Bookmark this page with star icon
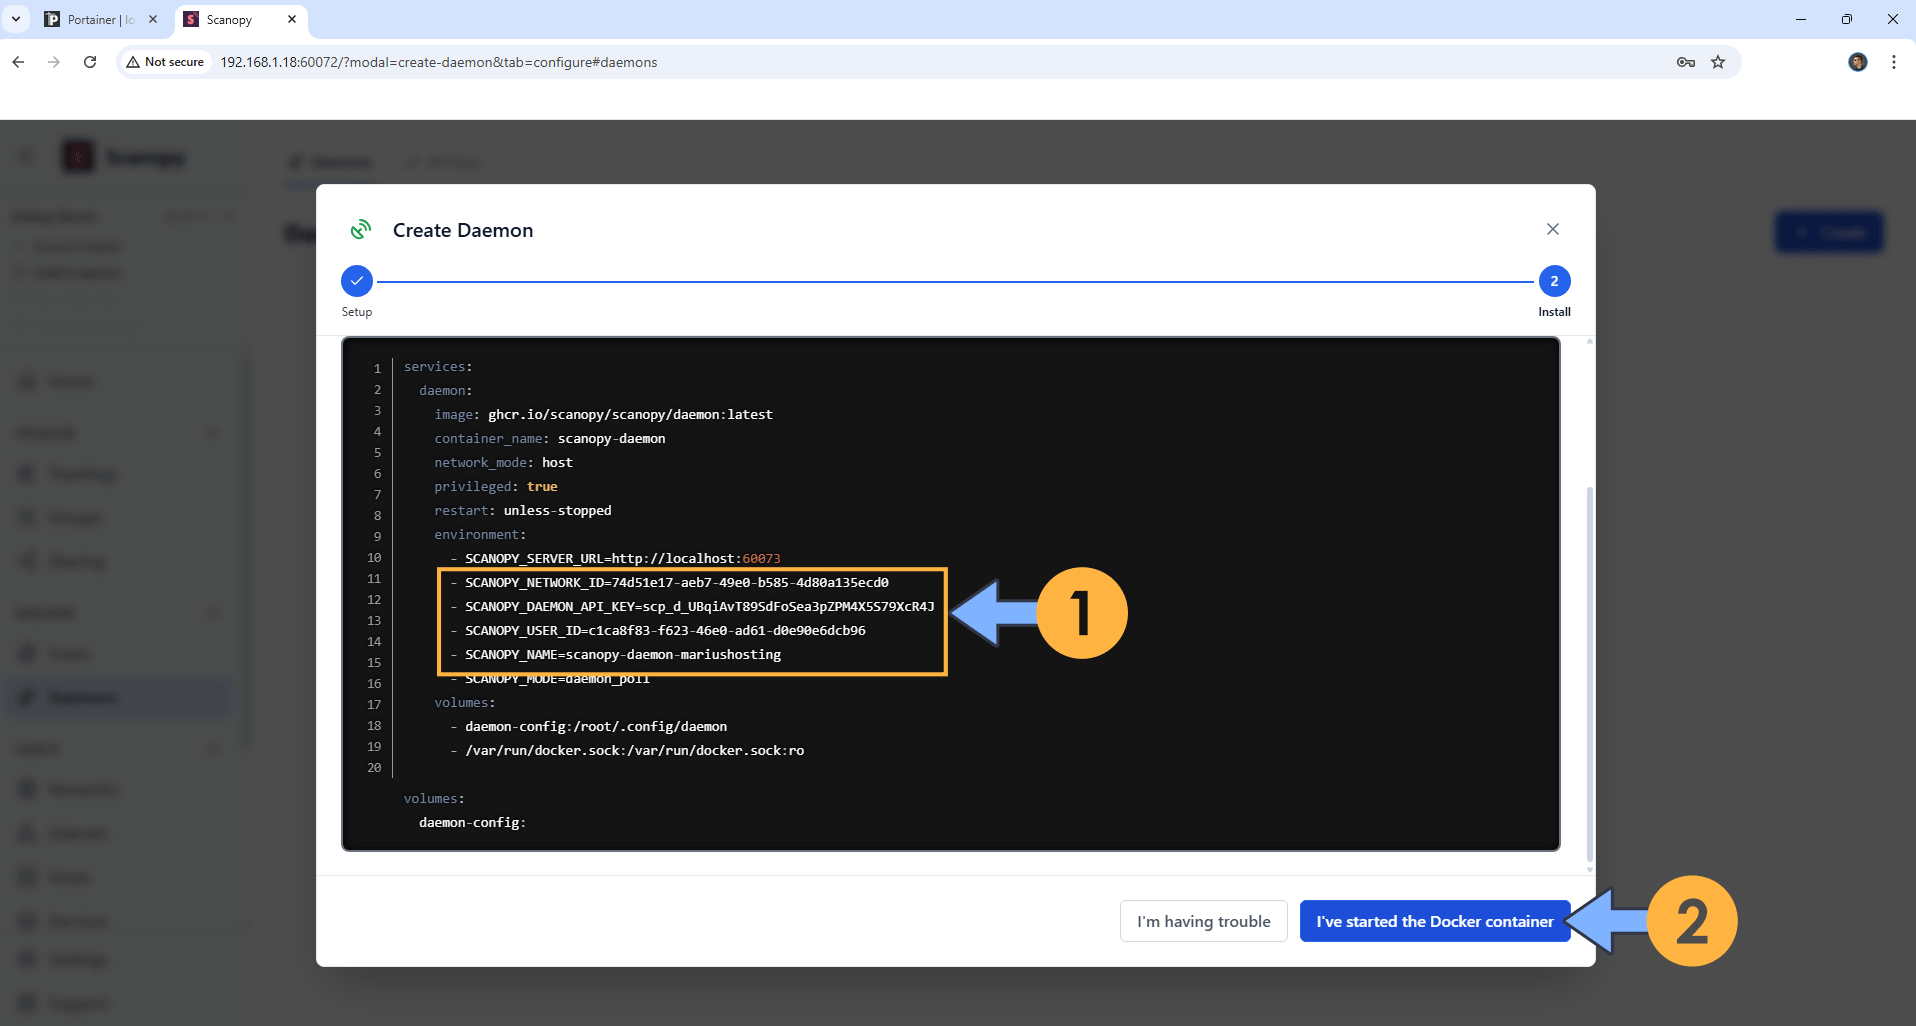The width and height of the screenshot is (1916, 1026). point(1718,62)
